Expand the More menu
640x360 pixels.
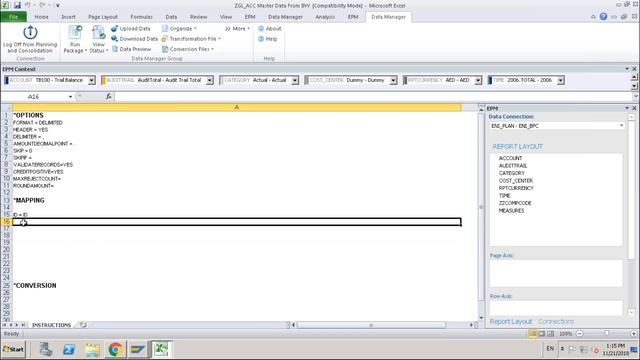click(237, 29)
